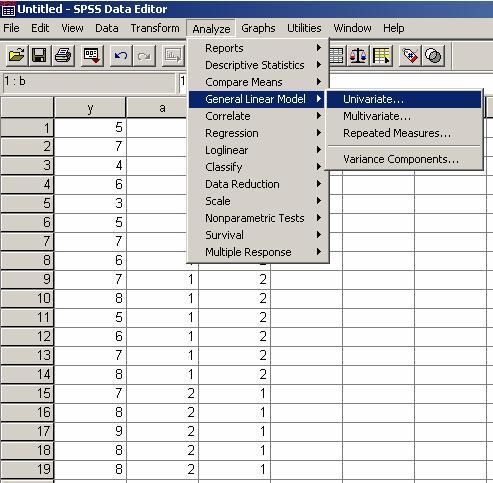Click the a cell in row 9
The width and height of the screenshot is (493, 483).
point(162,279)
